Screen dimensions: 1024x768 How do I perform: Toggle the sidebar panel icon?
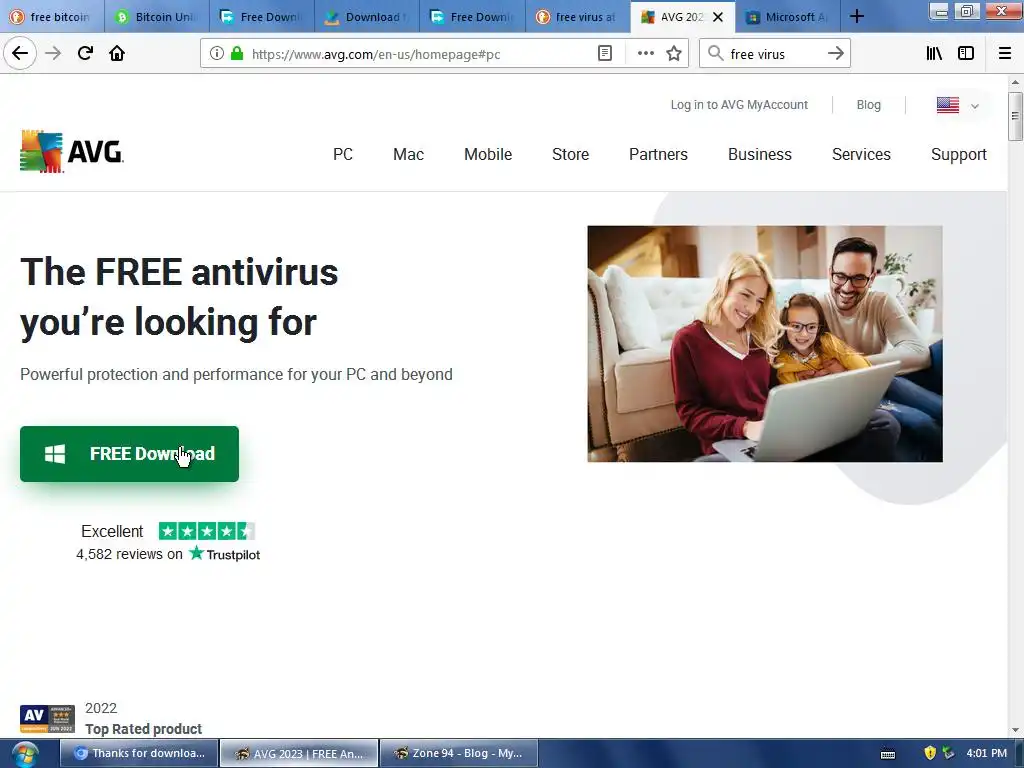pyautogui.click(x=966, y=54)
